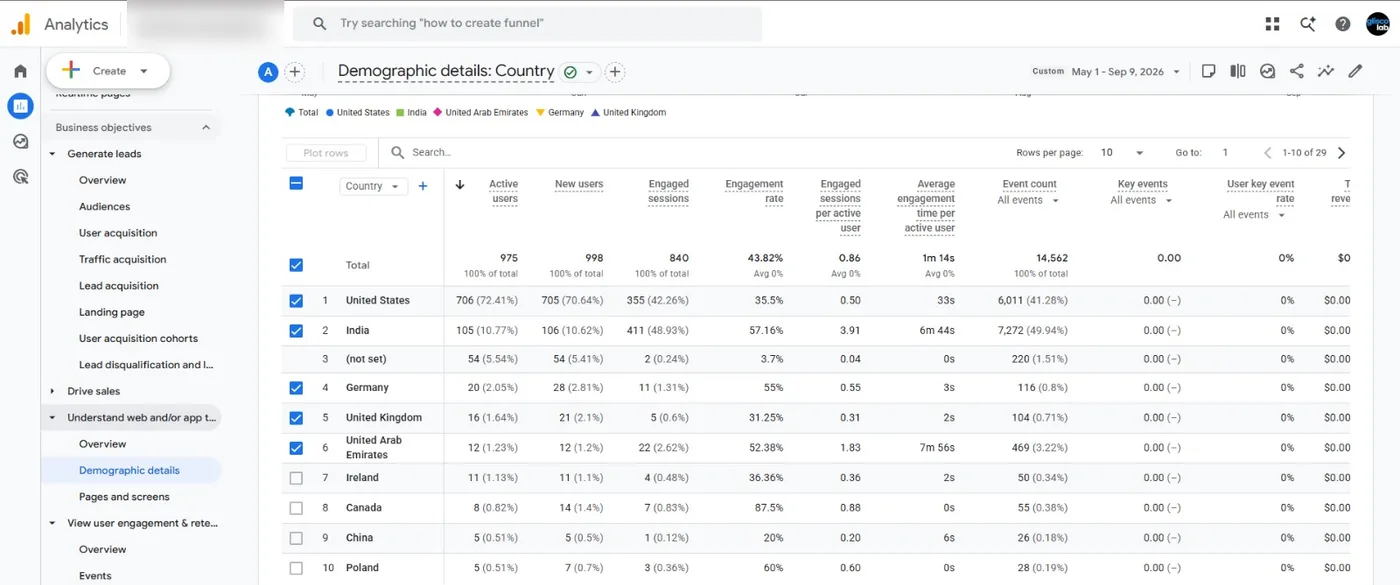This screenshot has height=585, width=1400.
Task: Click the A comparison badge
Action: point(267,71)
